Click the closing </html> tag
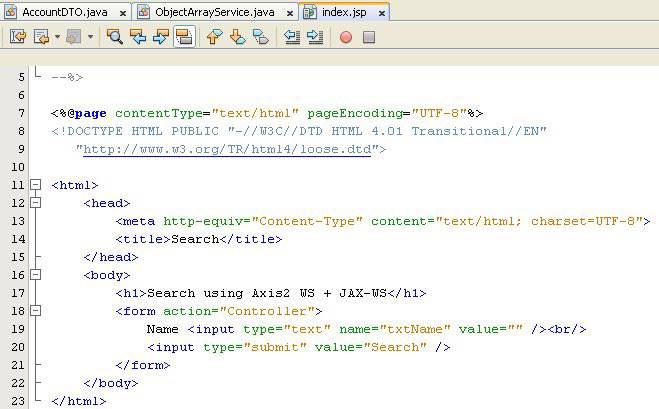 pos(79,401)
